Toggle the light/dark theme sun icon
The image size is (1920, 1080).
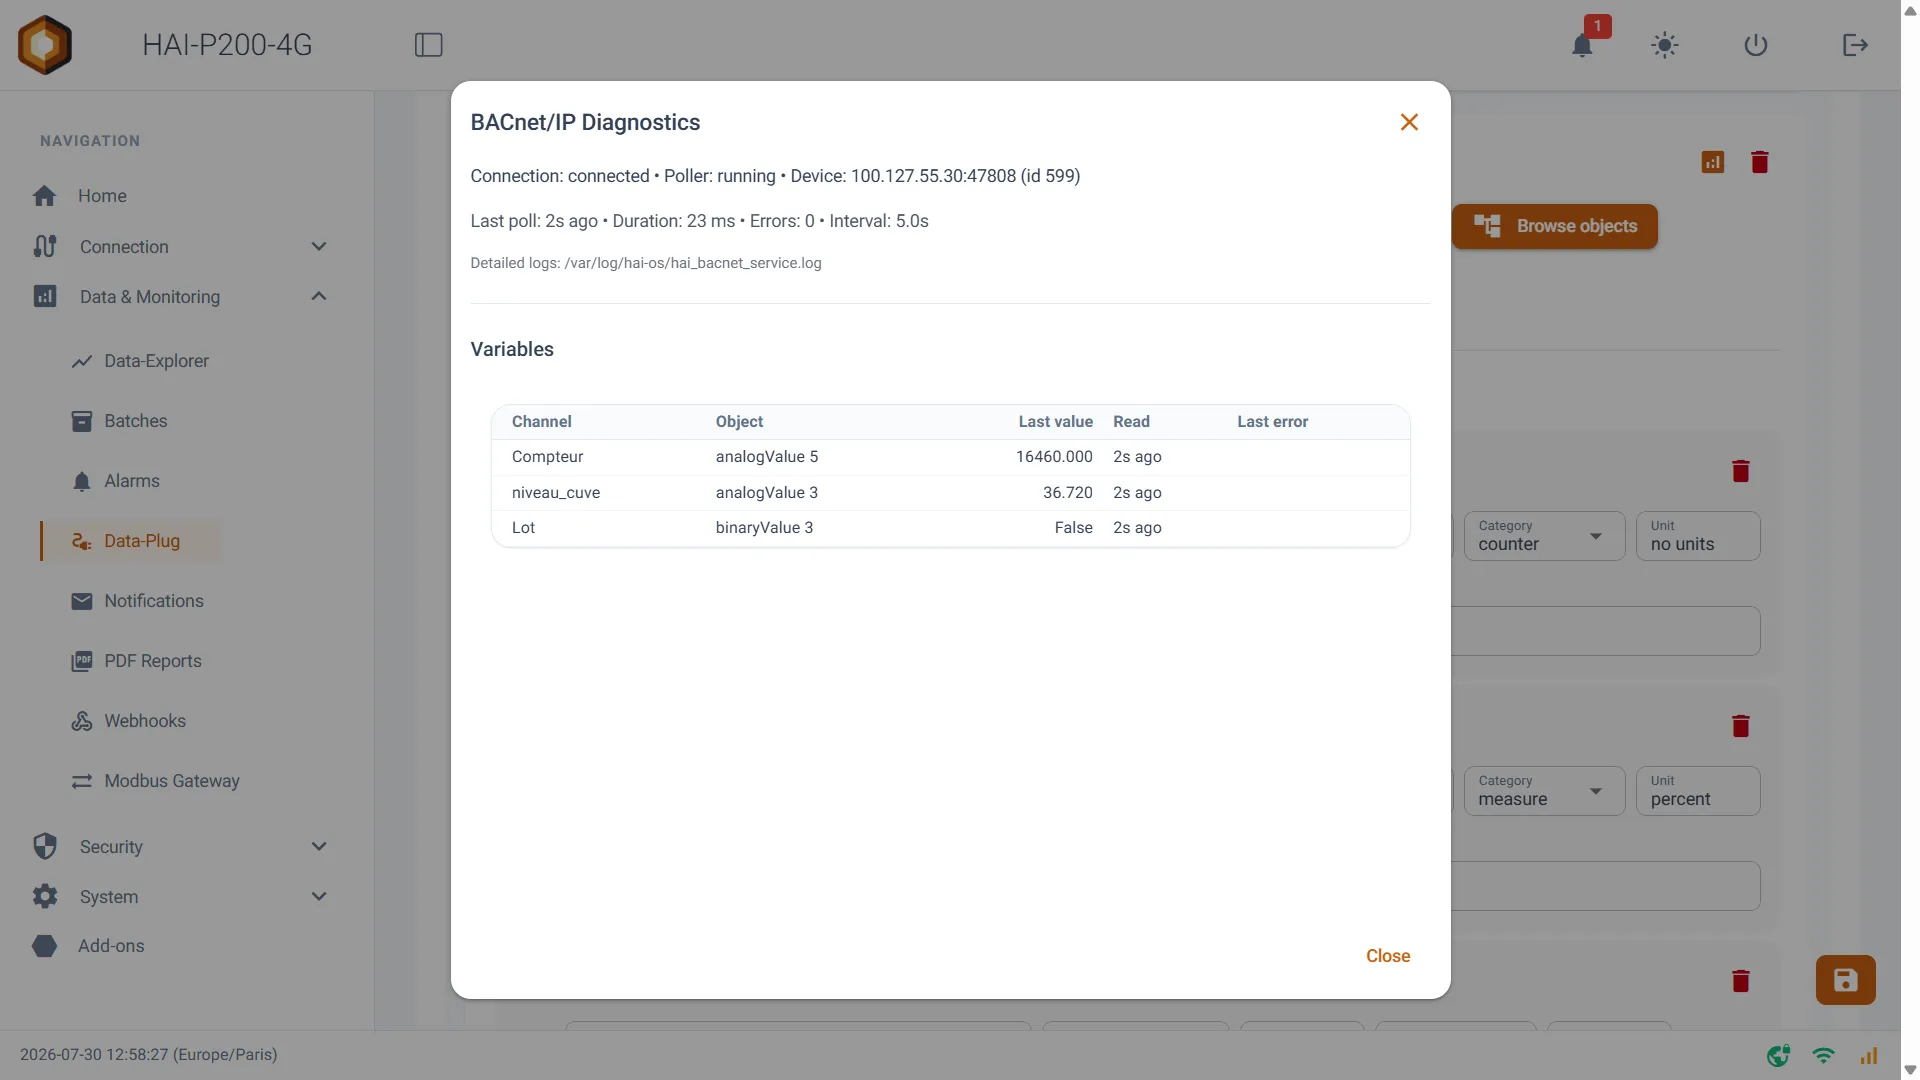(x=1665, y=45)
